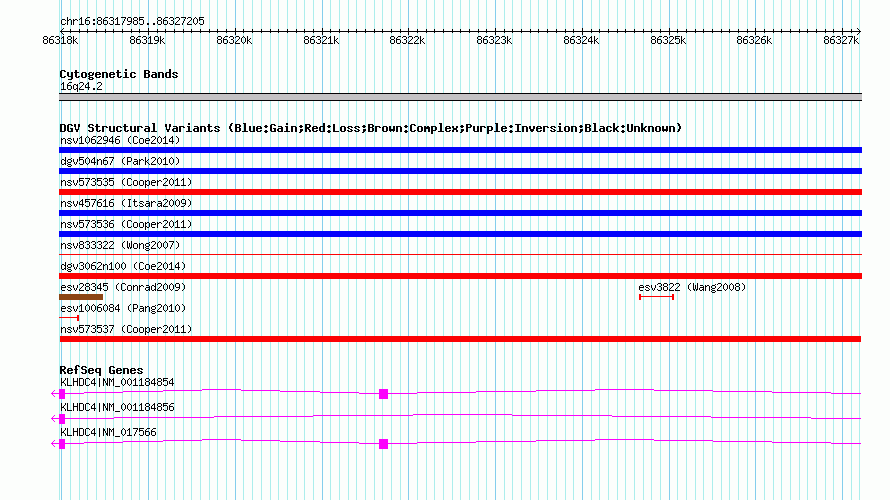This screenshot has width=890, height=500.
Task: Click the middle exon box of KLHDC4|NM_001184854
Action: click(384, 394)
